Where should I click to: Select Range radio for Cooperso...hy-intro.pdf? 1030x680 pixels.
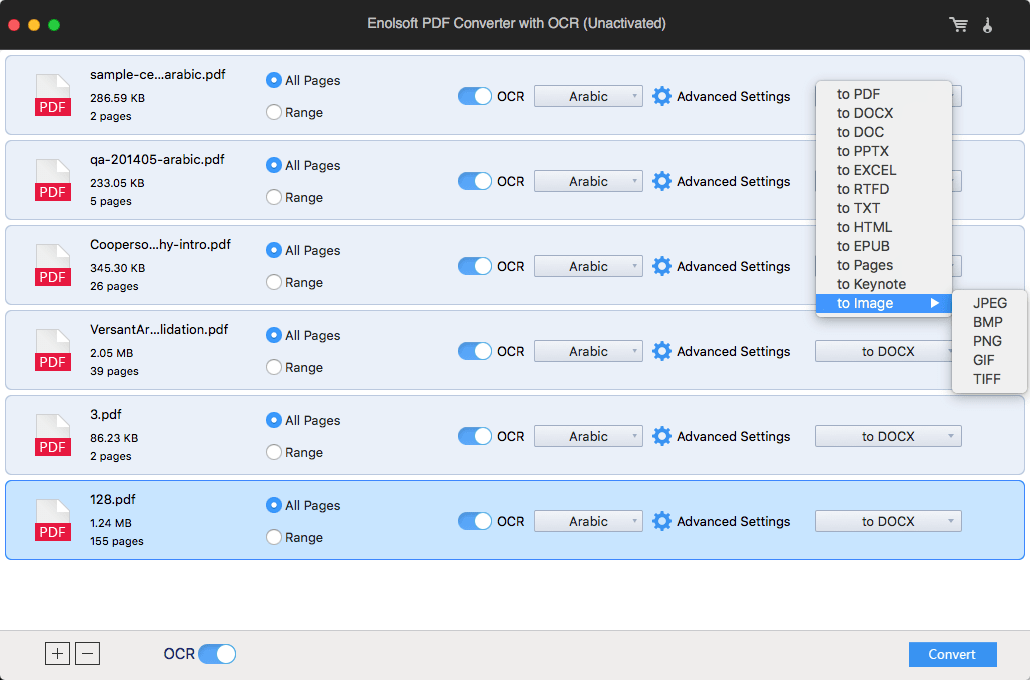click(x=274, y=283)
